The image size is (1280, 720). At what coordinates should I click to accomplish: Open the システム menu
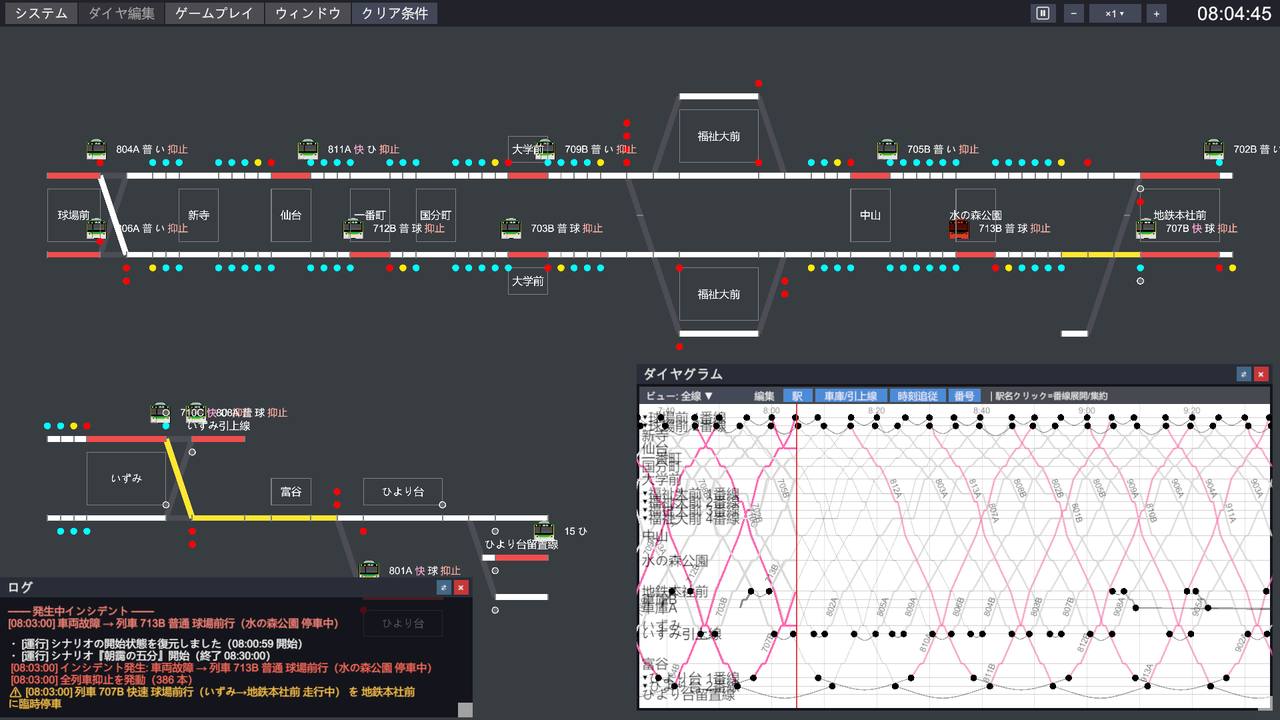(41, 13)
